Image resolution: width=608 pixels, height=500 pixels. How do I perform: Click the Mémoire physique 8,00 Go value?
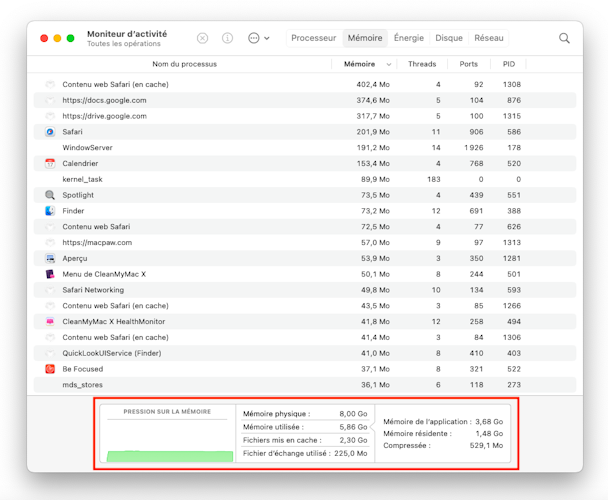tap(353, 414)
